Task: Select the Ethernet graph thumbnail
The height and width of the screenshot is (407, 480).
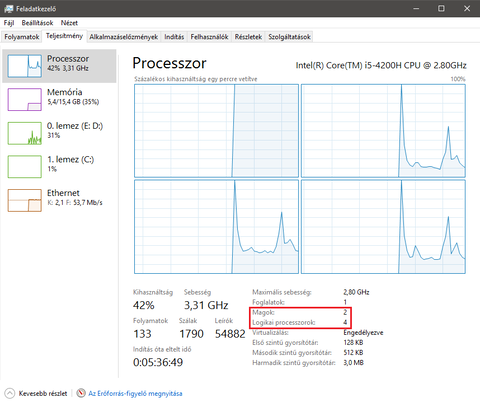Action: pyautogui.click(x=25, y=200)
